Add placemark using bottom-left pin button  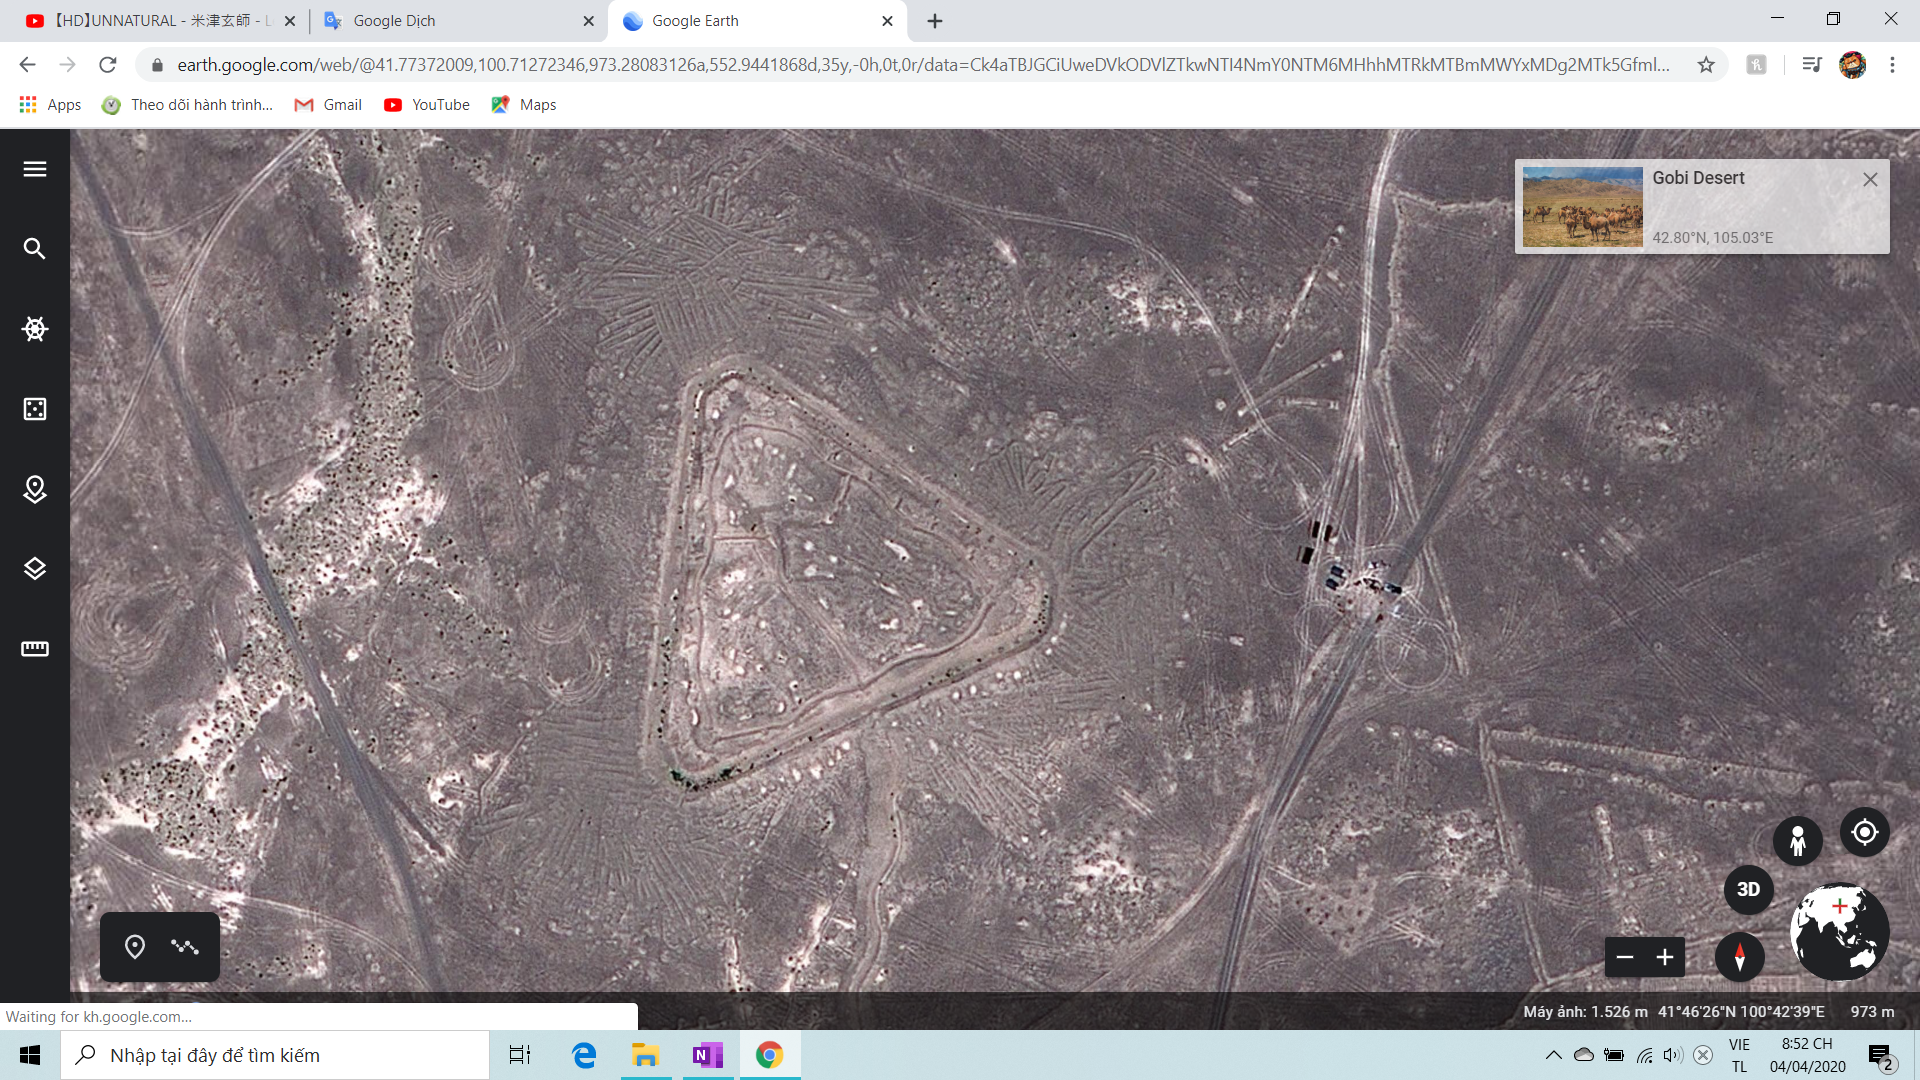(135, 946)
